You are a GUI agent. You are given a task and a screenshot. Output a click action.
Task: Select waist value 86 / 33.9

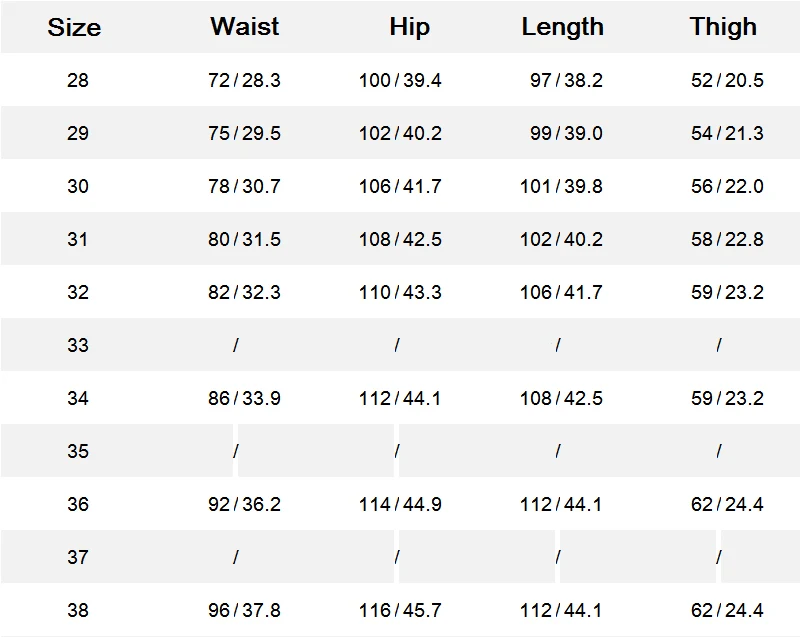[244, 398]
